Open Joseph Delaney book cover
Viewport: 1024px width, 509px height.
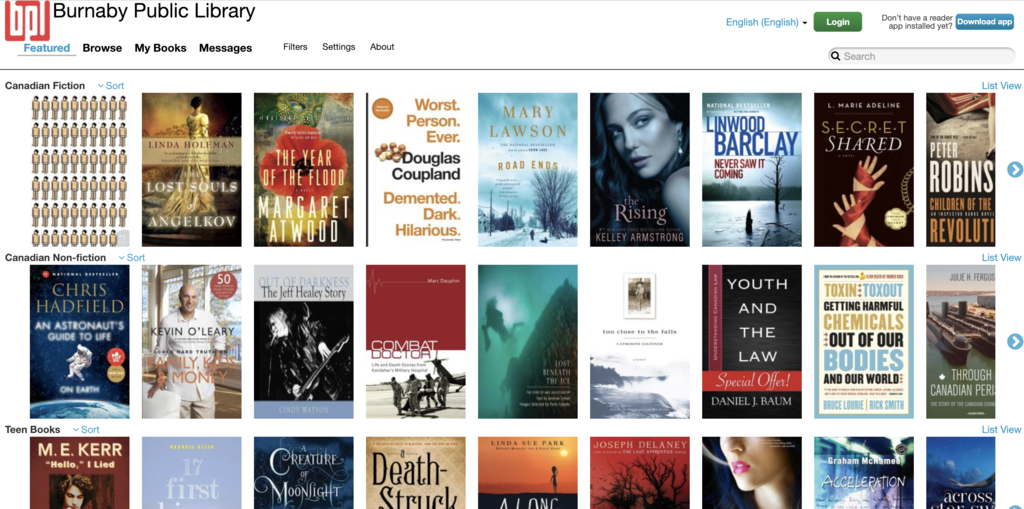[x=639, y=473]
